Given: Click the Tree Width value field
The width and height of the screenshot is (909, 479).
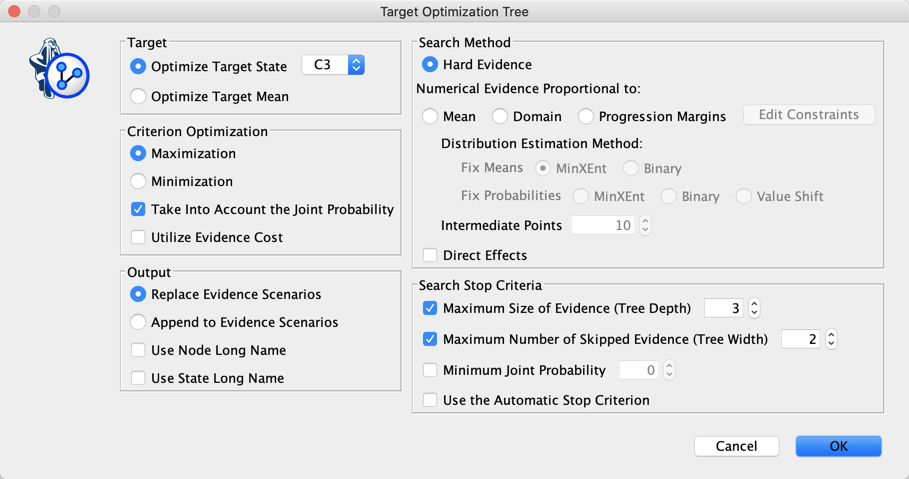Looking at the screenshot, I should click(801, 339).
